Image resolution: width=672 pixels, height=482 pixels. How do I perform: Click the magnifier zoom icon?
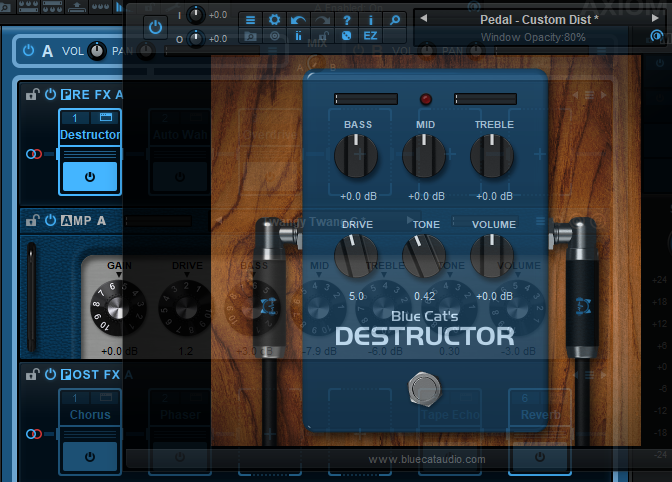[x=395, y=20]
